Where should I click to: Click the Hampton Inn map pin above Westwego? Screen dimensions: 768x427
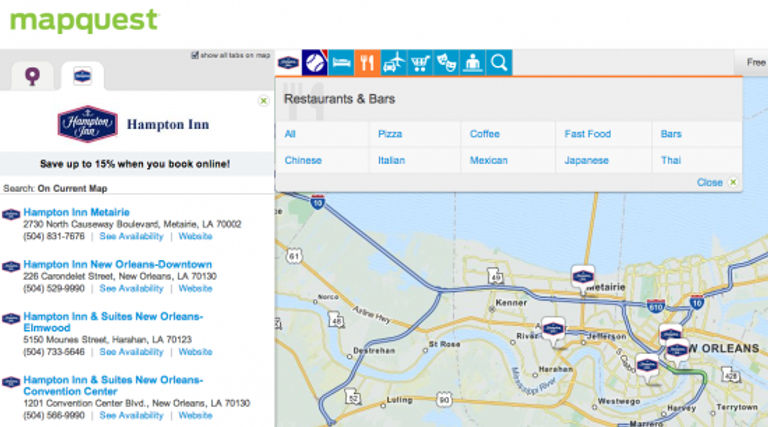pyautogui.click(x=647, y=367)
